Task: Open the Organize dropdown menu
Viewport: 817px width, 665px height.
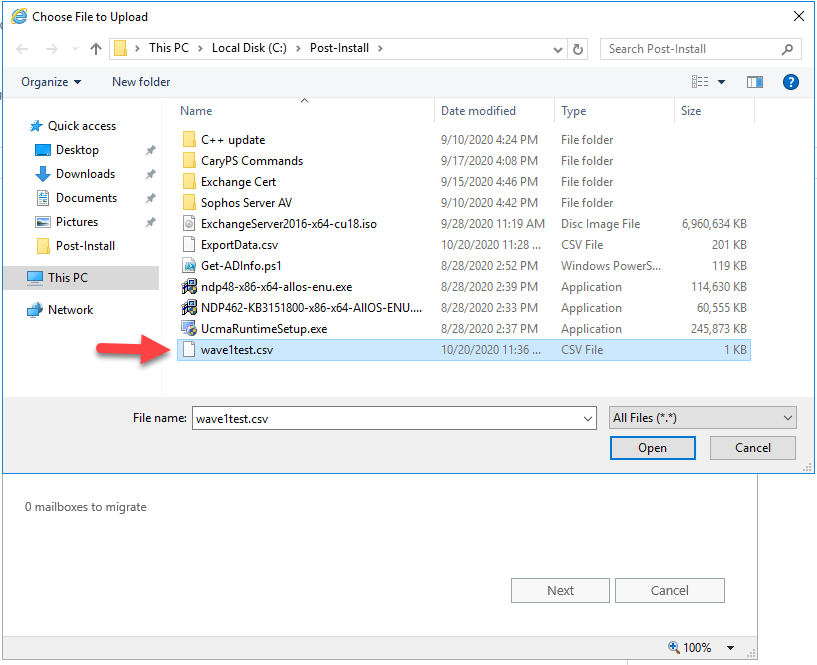Action: (46, 82)
